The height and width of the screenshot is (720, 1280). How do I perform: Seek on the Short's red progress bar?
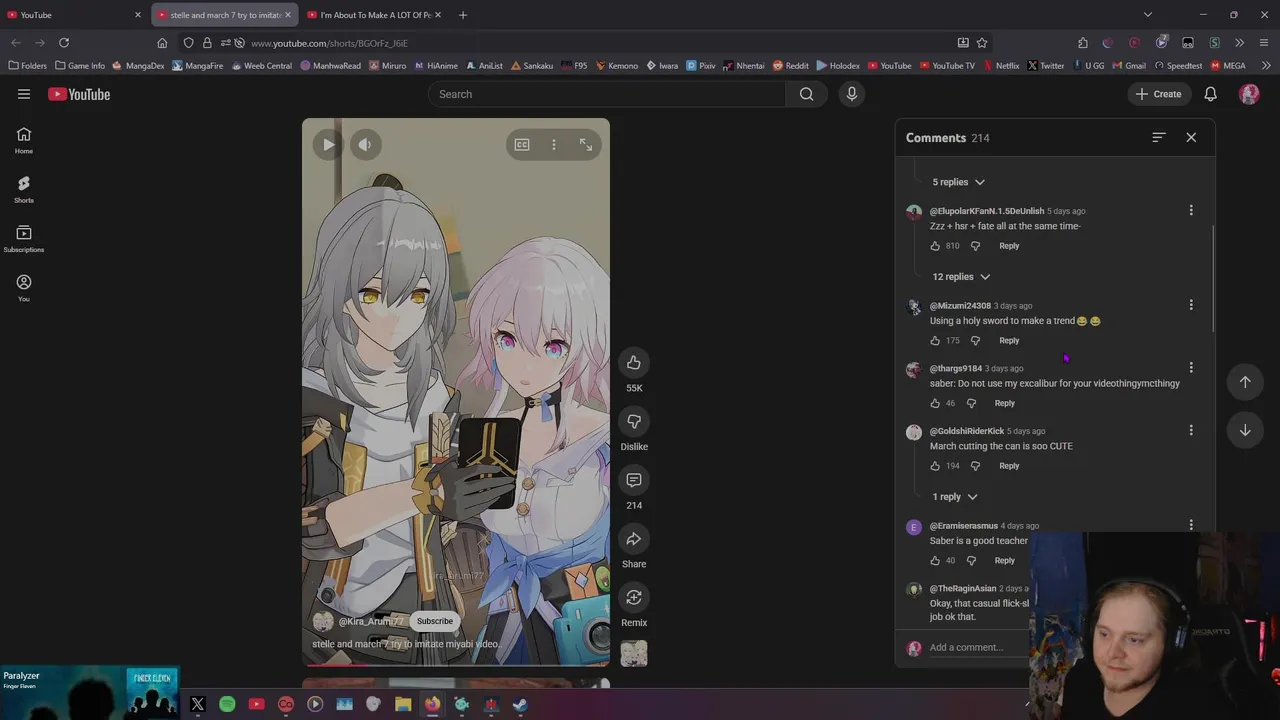click(456, 664)
